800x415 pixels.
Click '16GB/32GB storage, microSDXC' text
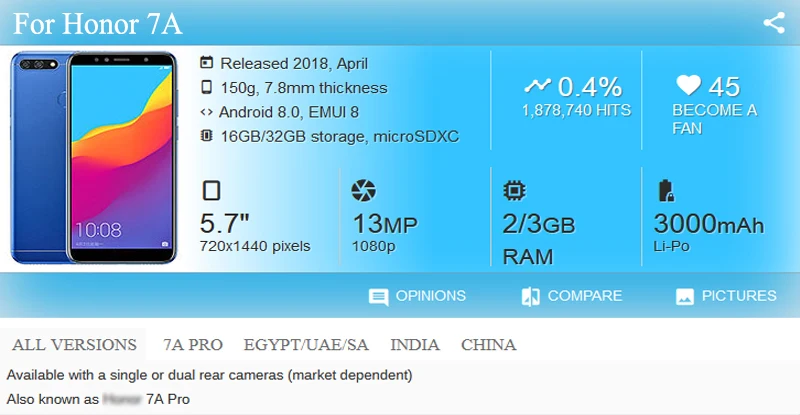click(x=340, y=136)
